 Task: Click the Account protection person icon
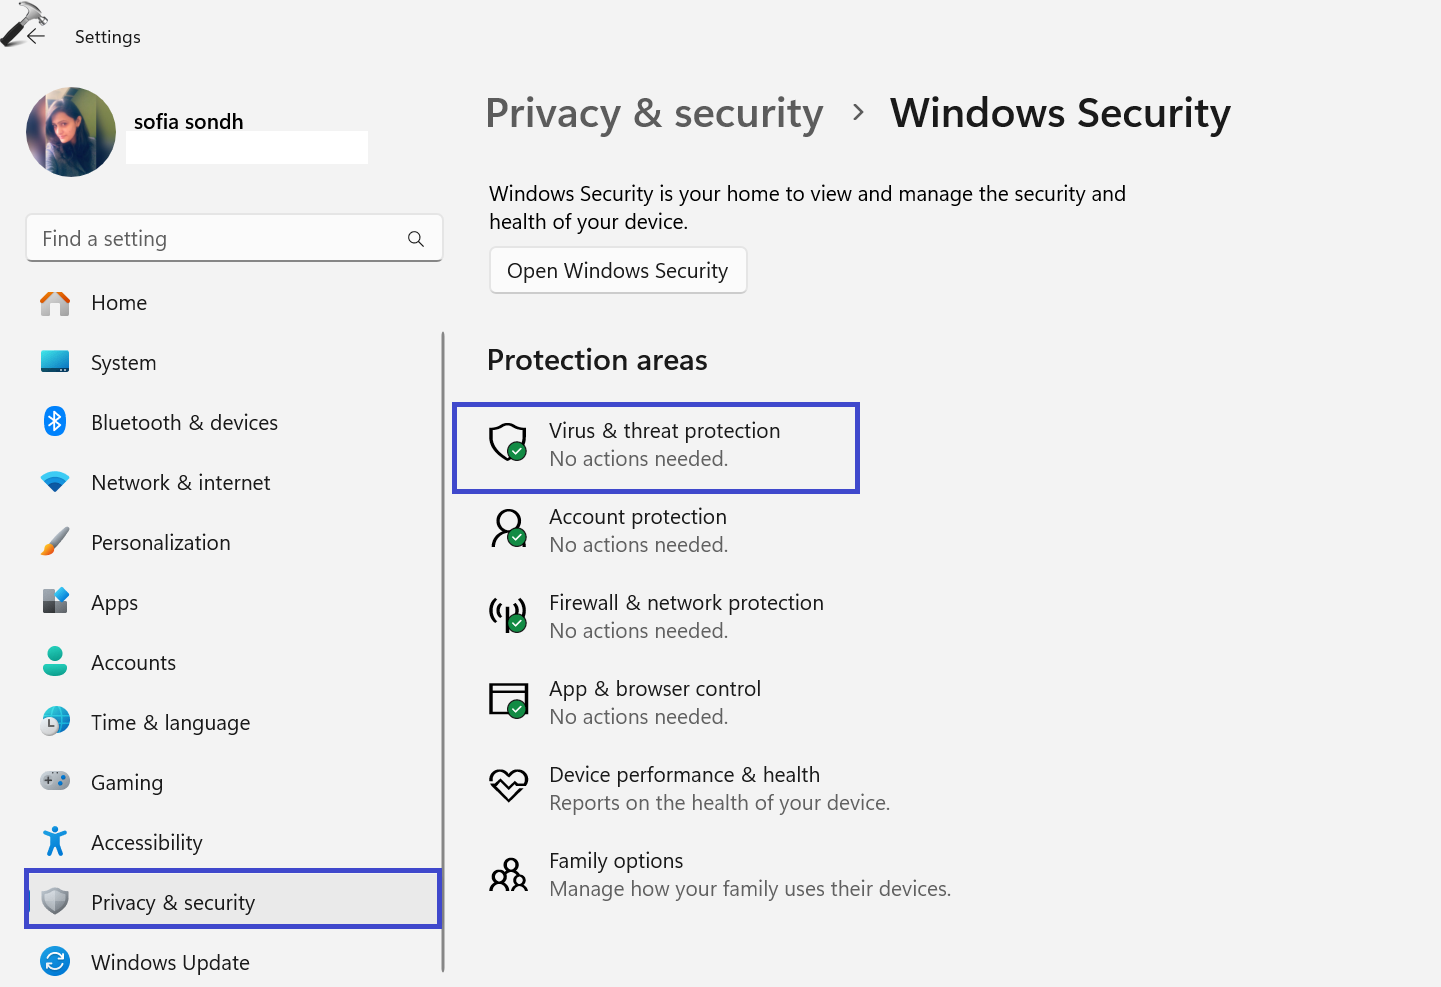[508, 527]
